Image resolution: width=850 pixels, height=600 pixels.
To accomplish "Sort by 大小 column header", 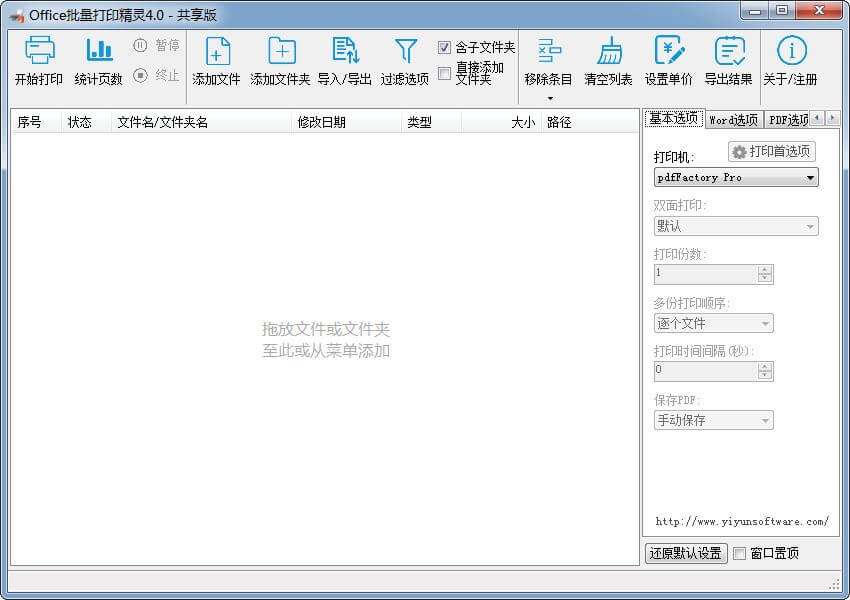I will pos(501,122).
